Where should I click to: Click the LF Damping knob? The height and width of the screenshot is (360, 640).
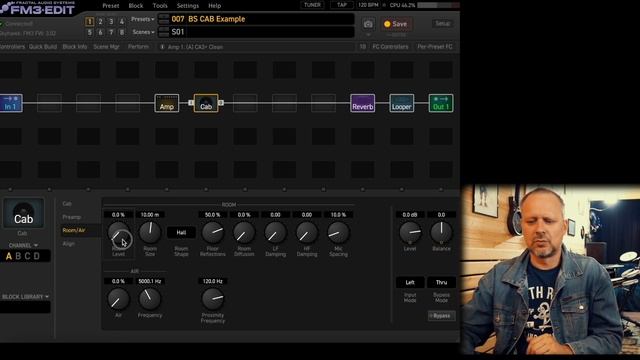pos(276,233)
